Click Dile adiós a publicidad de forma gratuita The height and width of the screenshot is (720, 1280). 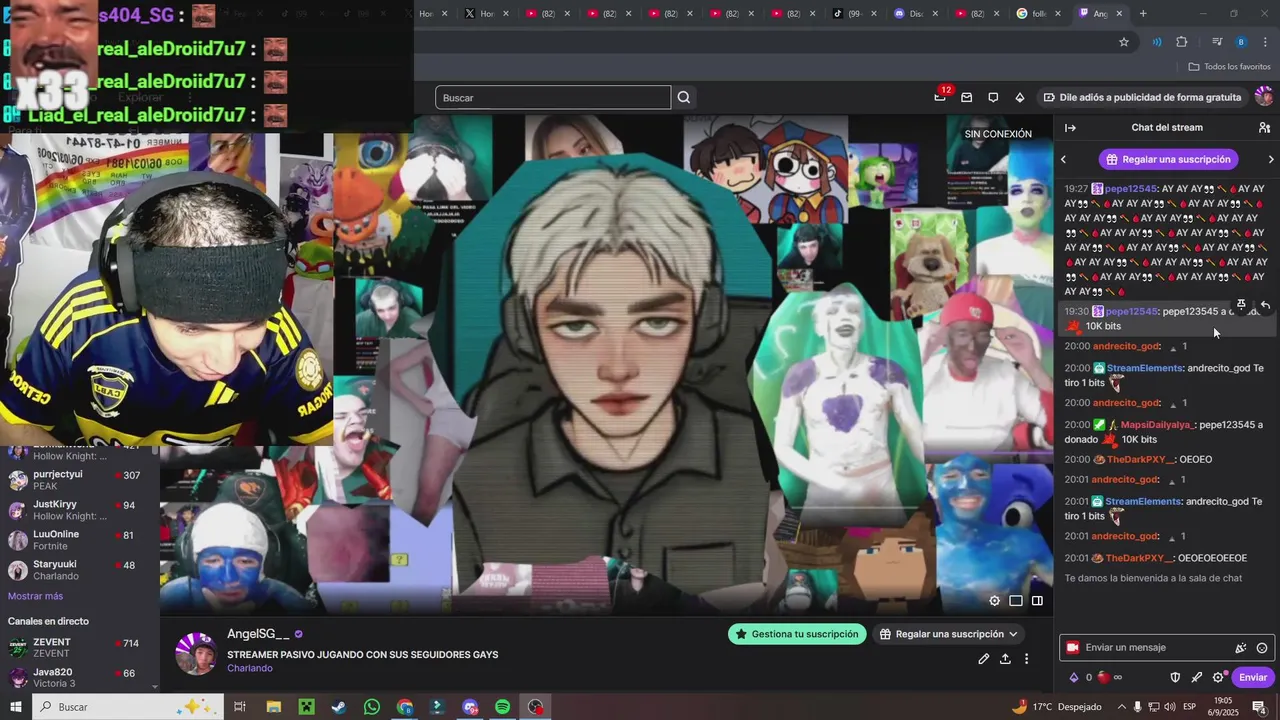click(x=1142, y=97)
